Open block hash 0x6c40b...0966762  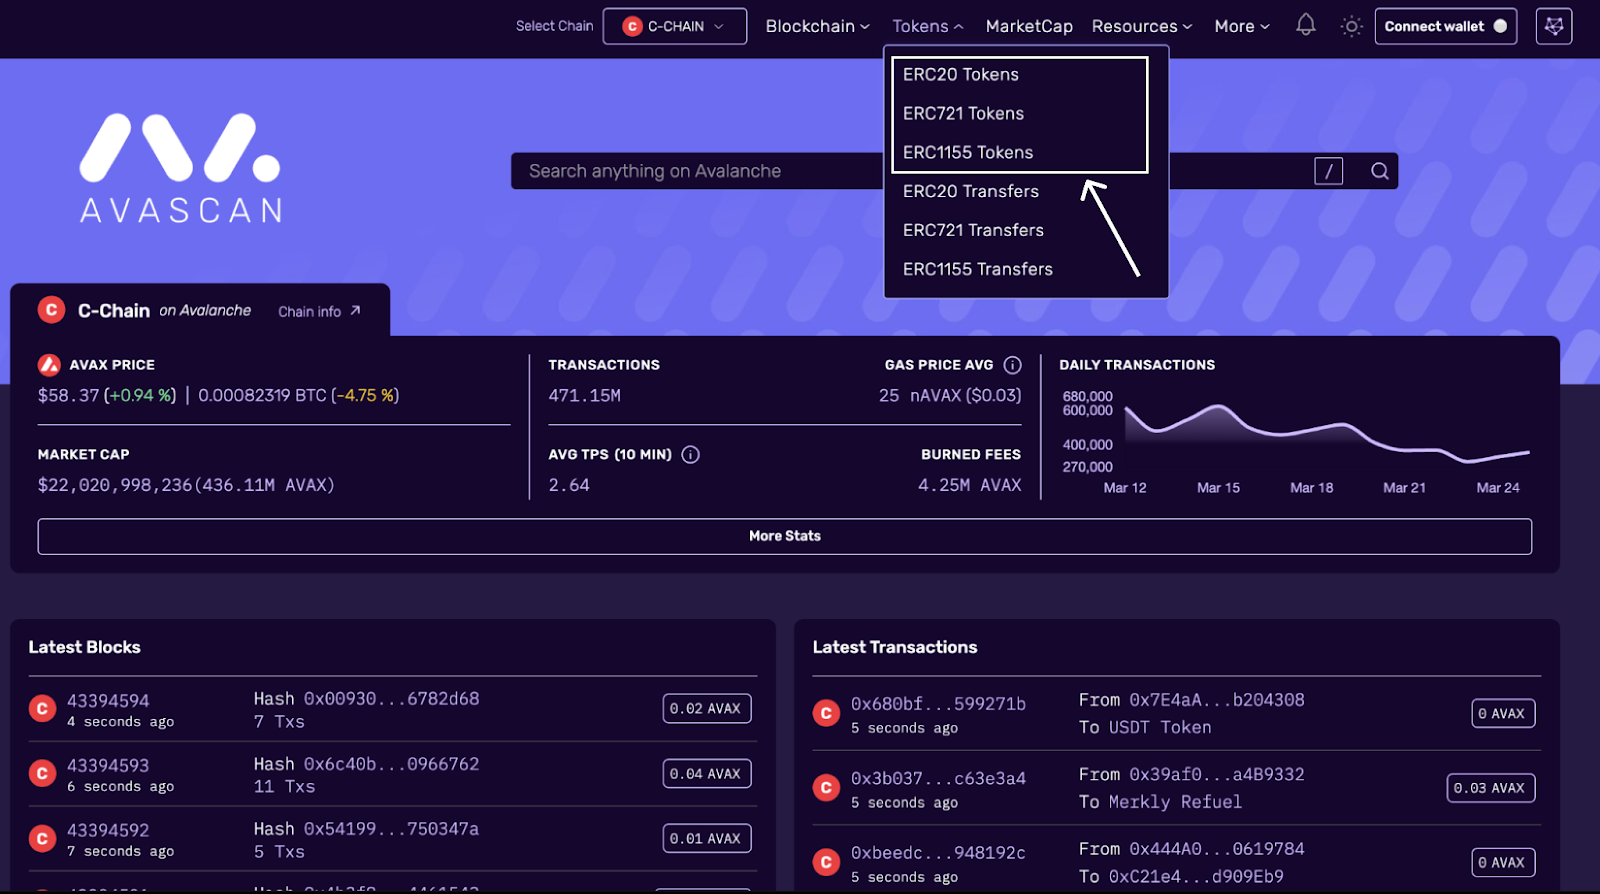[391, 764]
